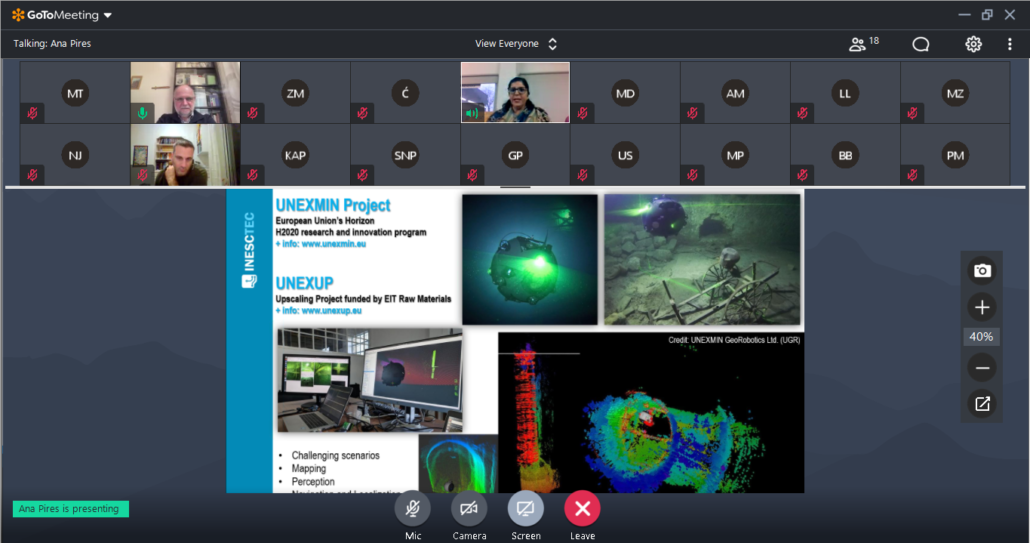Select MT participant tile

pyautogui.click(x=75, y=93)
